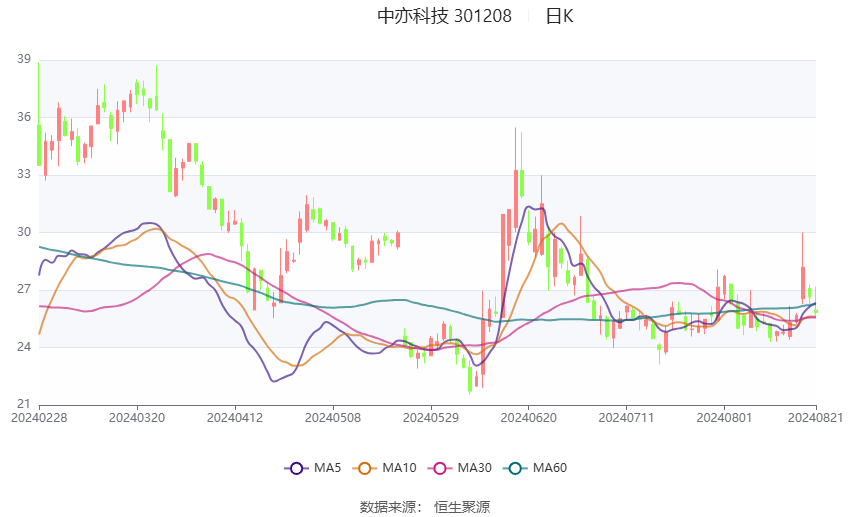Click the 21 price axis label
850x517 pixels.
tap(24, 404)
